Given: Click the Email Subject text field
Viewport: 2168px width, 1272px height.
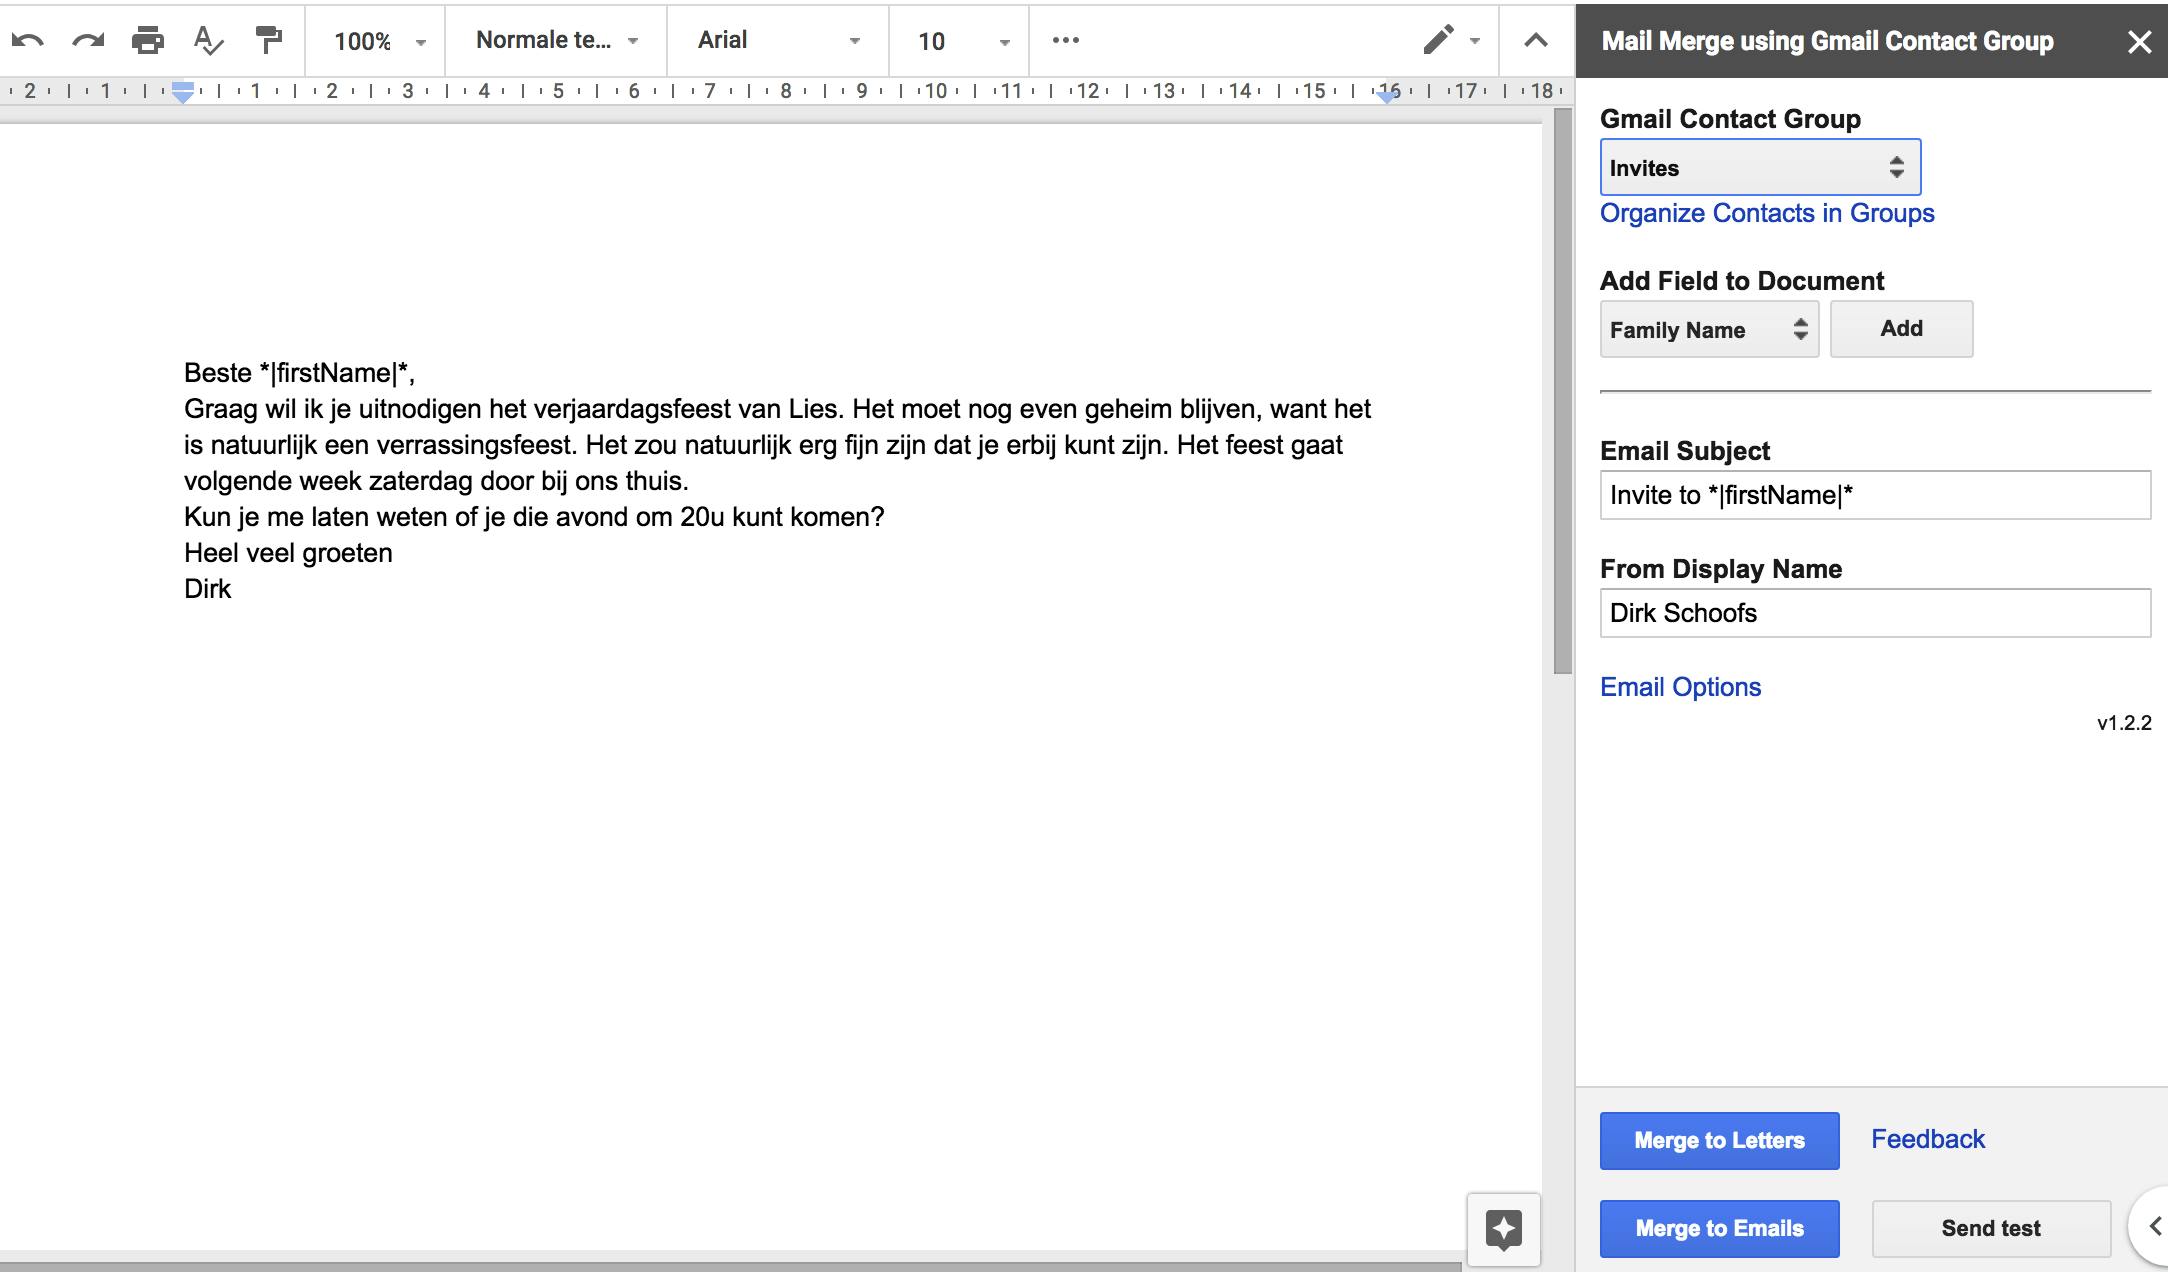Looking at the screenshot, I should tap(1875, 495).
